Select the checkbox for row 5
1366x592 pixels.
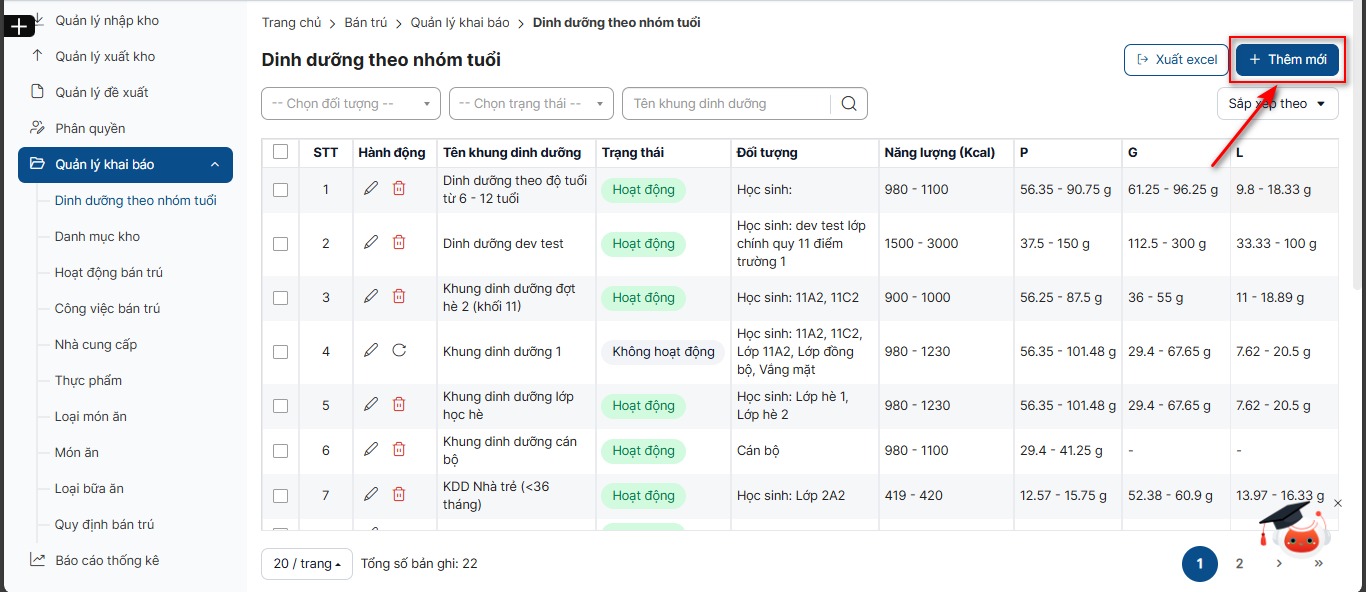click(x=280, y=405)
